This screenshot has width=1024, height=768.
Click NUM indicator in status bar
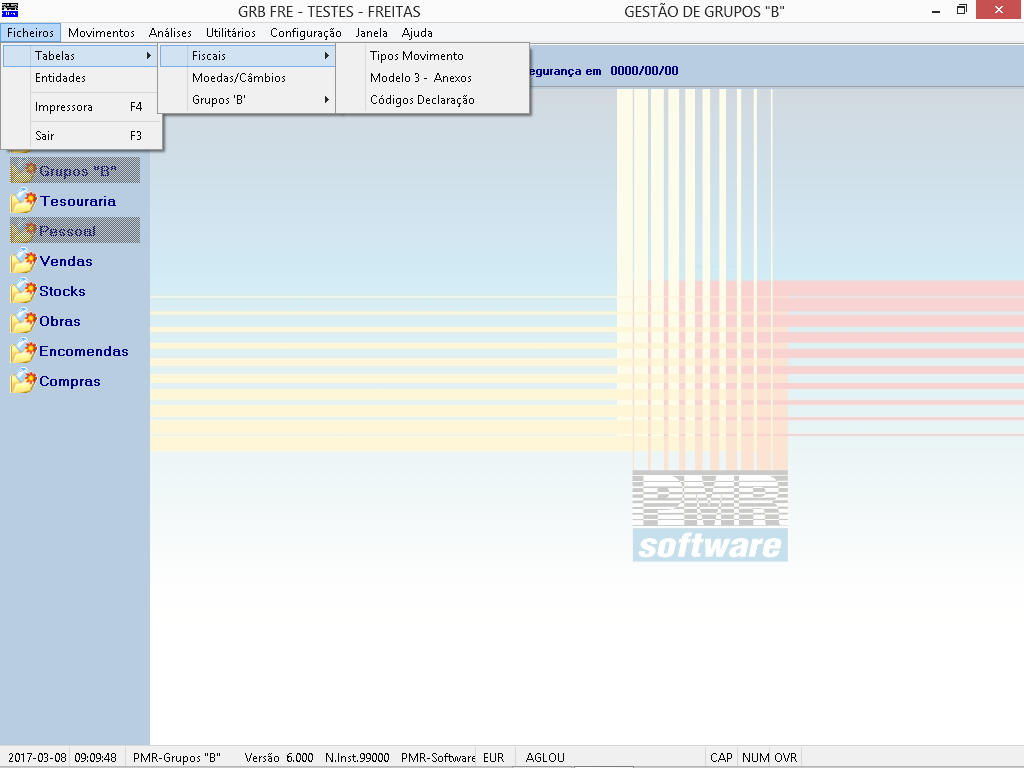coord(755,758)
